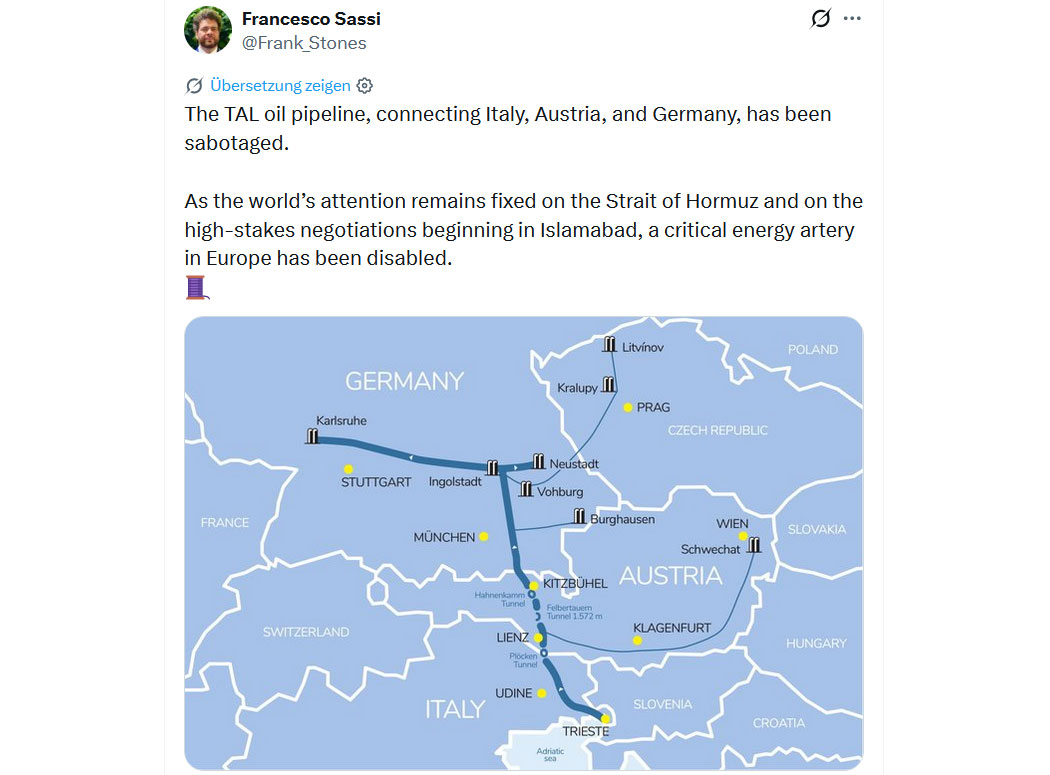The width and height of the screenshot is (1050, 775).
Task: Click the Karlsruhe refinery icon on the map
Action: tap(313, 436)
